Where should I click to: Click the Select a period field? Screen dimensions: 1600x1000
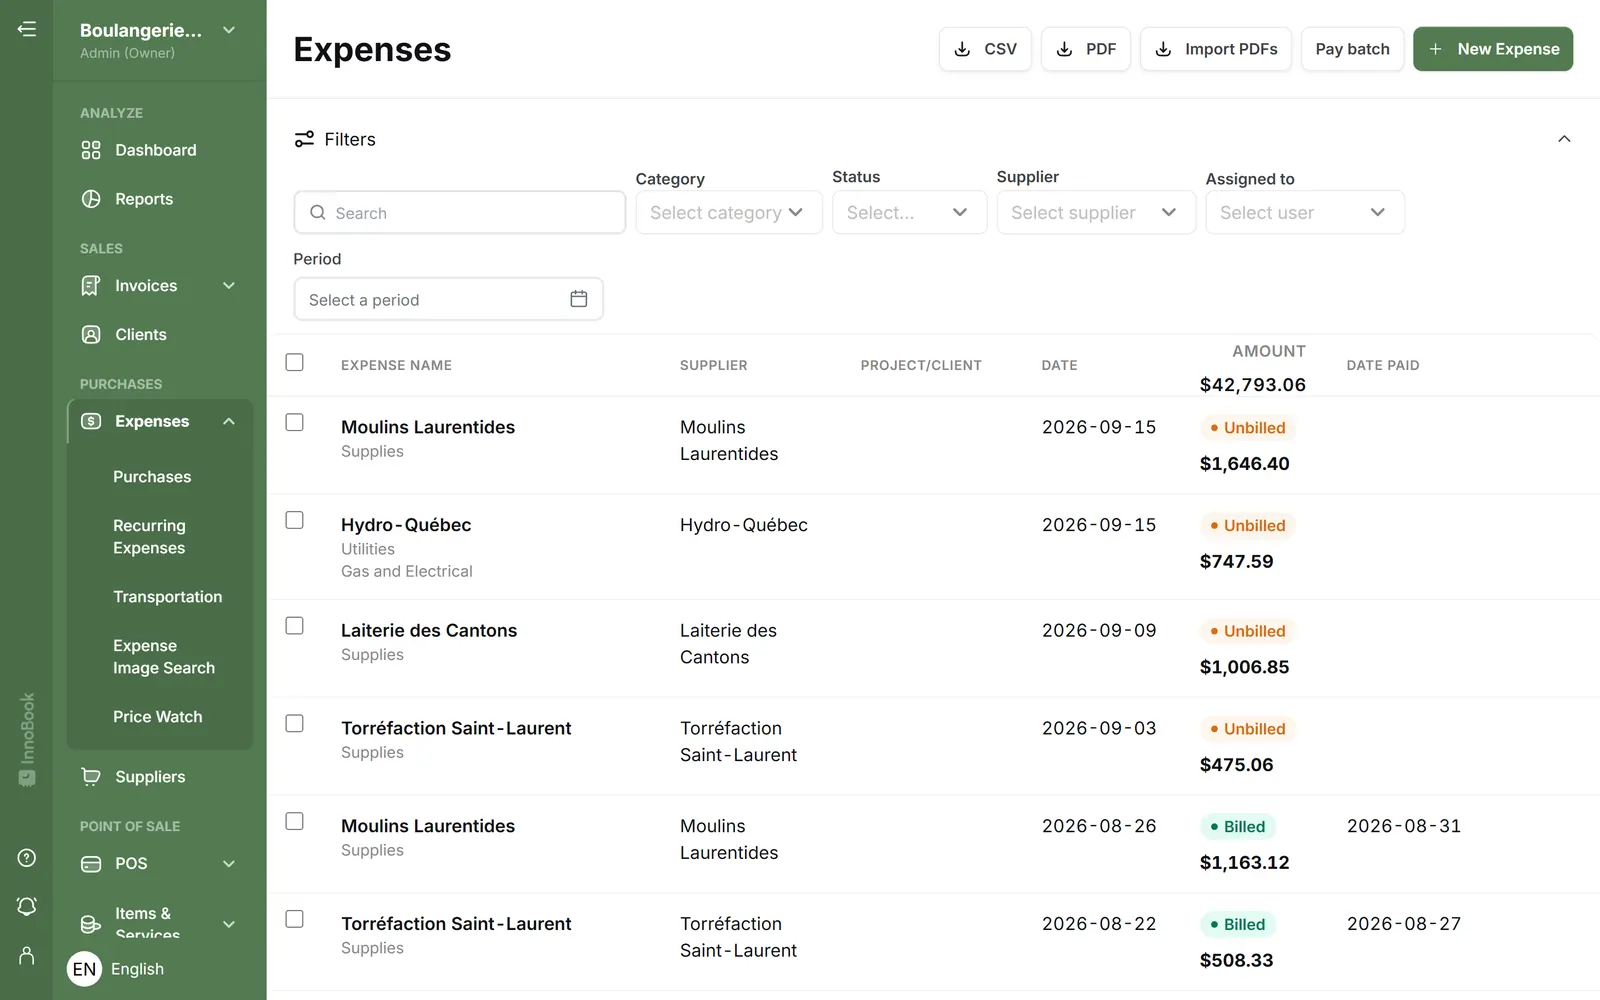click(448, 299)
